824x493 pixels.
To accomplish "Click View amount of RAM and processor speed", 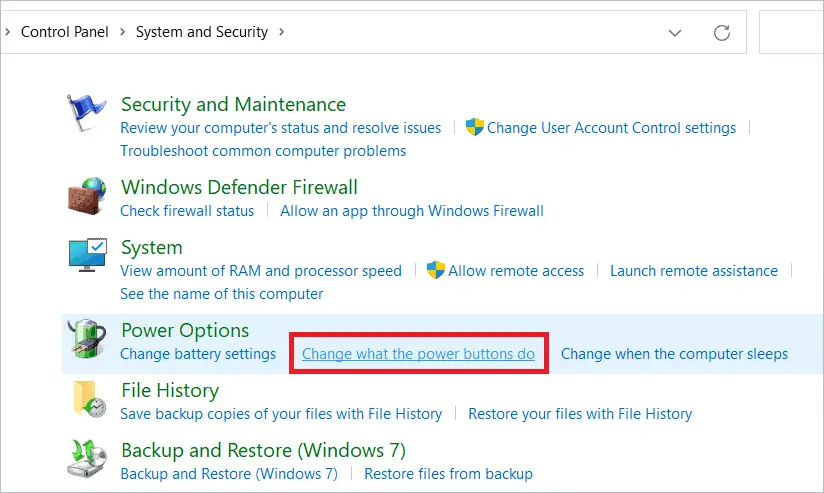I will click(x=261, y=271).
